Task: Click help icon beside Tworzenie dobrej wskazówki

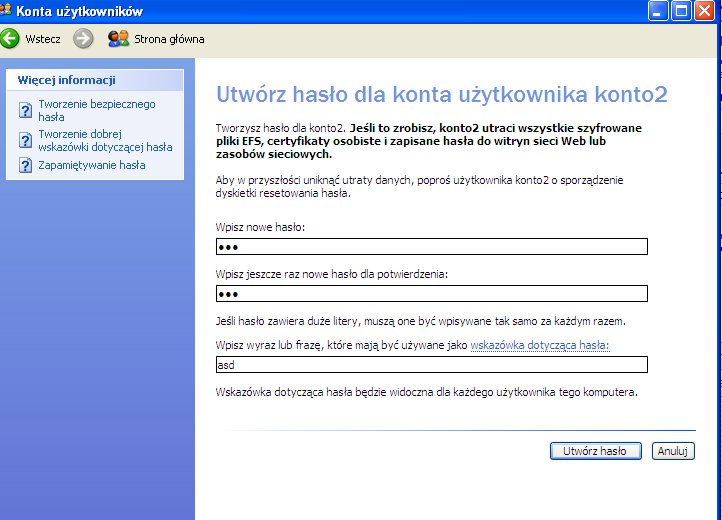Action: tap(26, 140)
